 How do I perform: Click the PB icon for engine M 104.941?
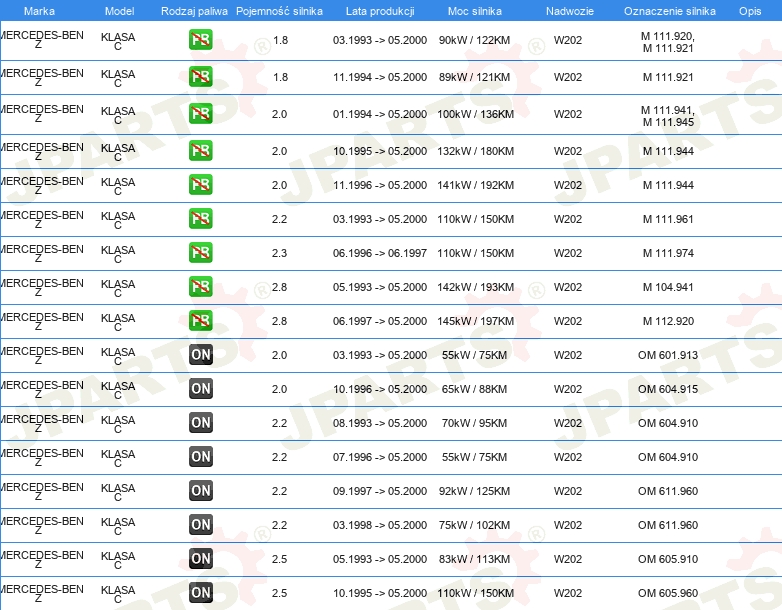(201, 287)
